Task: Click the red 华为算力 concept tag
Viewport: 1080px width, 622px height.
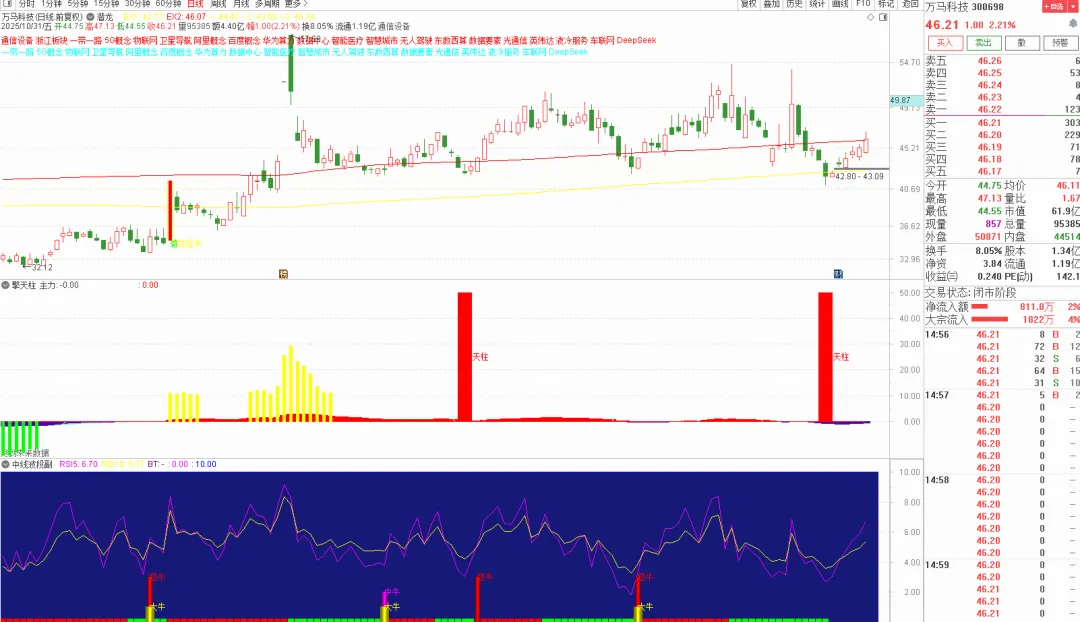Action: pos(278,41)
